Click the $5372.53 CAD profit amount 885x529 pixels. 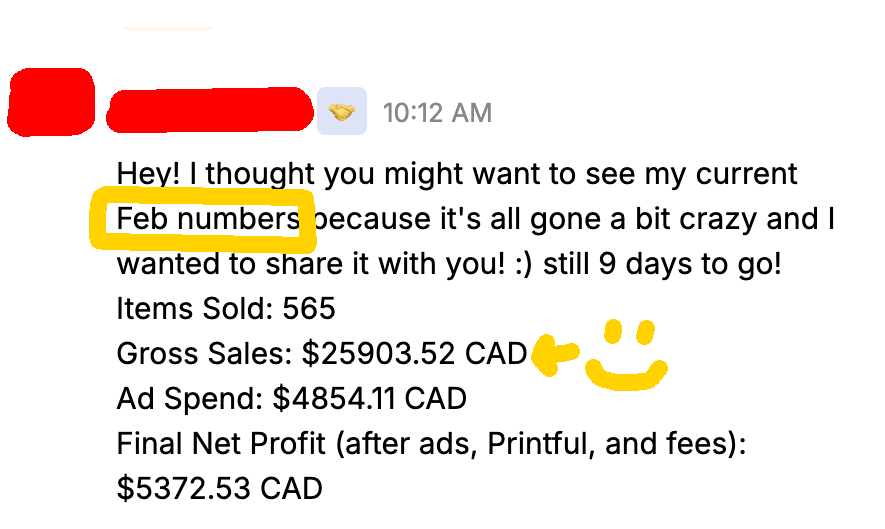click(x=220, y=488)
